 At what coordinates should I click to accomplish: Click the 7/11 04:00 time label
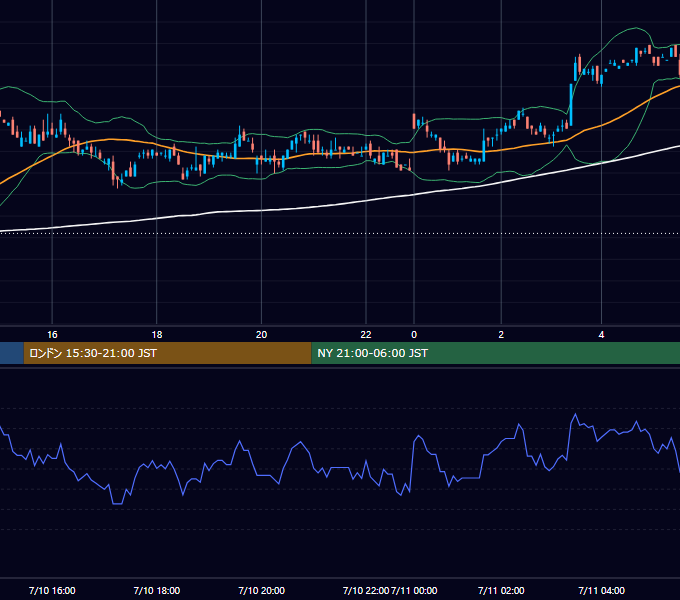pos(602,590)
